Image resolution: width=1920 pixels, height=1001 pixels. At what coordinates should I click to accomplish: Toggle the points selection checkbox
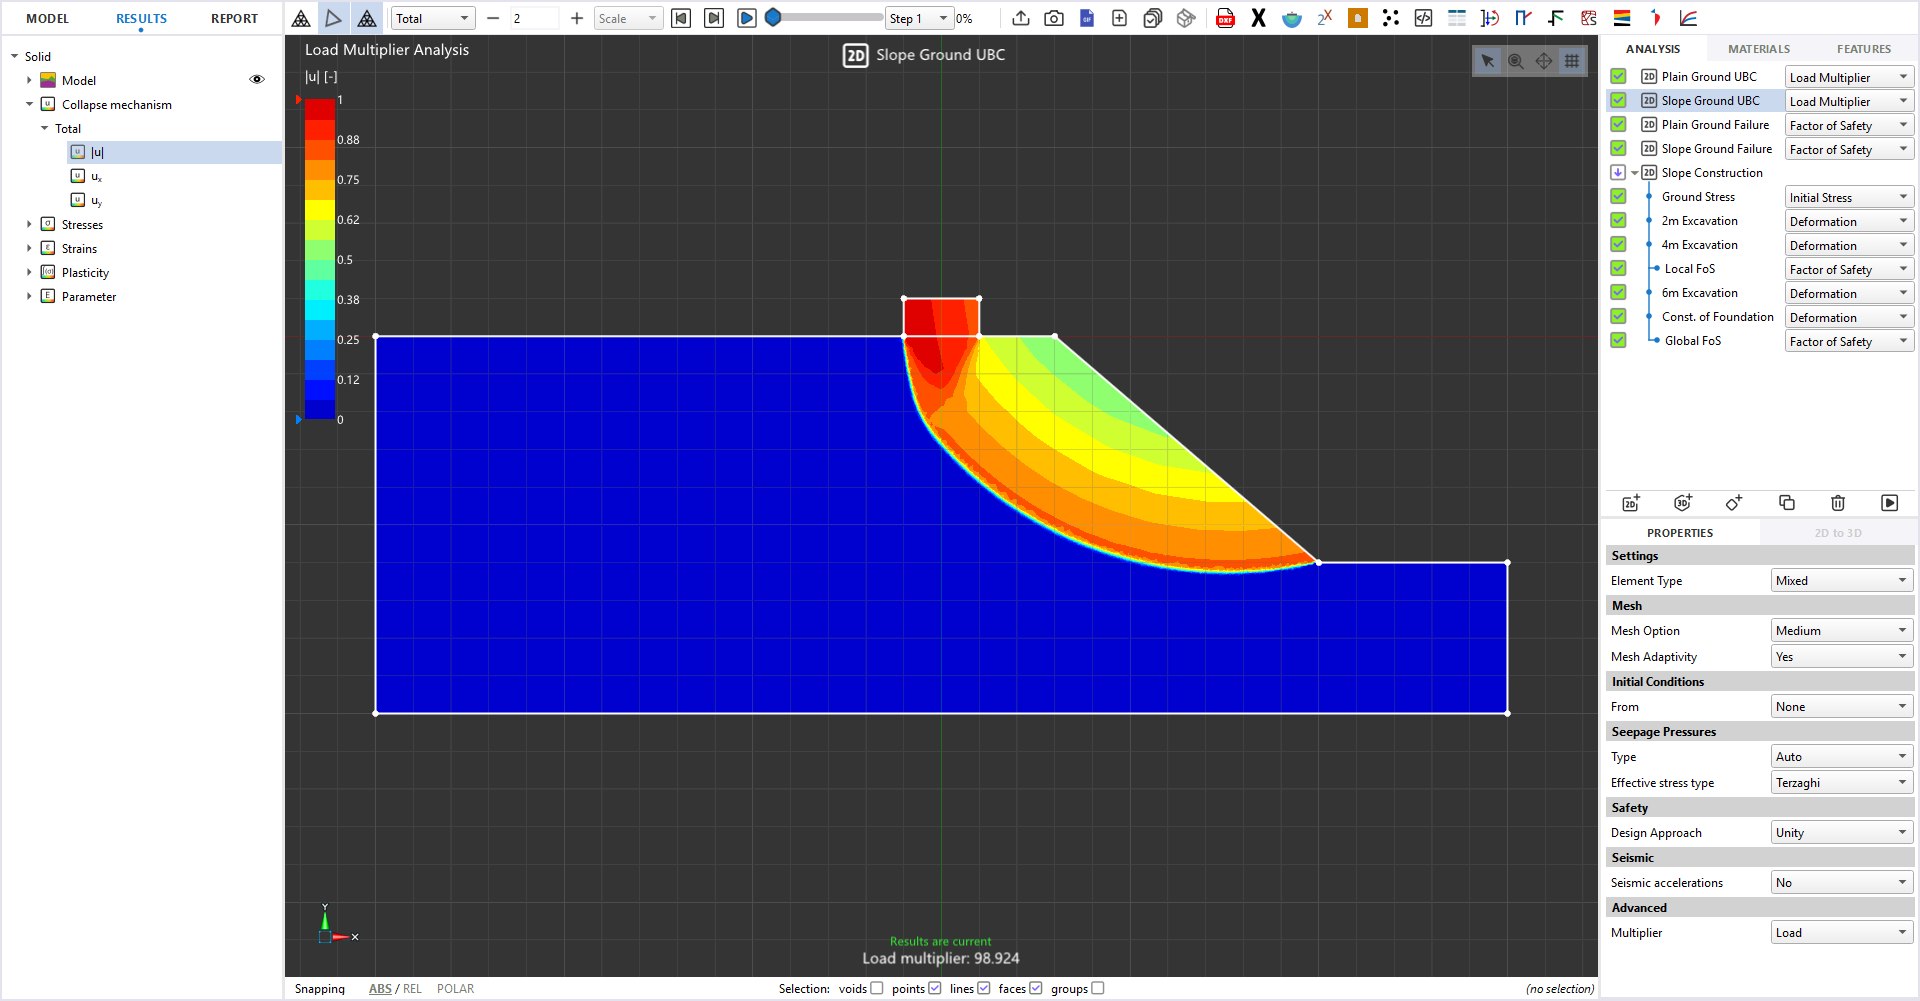point(935,988)
